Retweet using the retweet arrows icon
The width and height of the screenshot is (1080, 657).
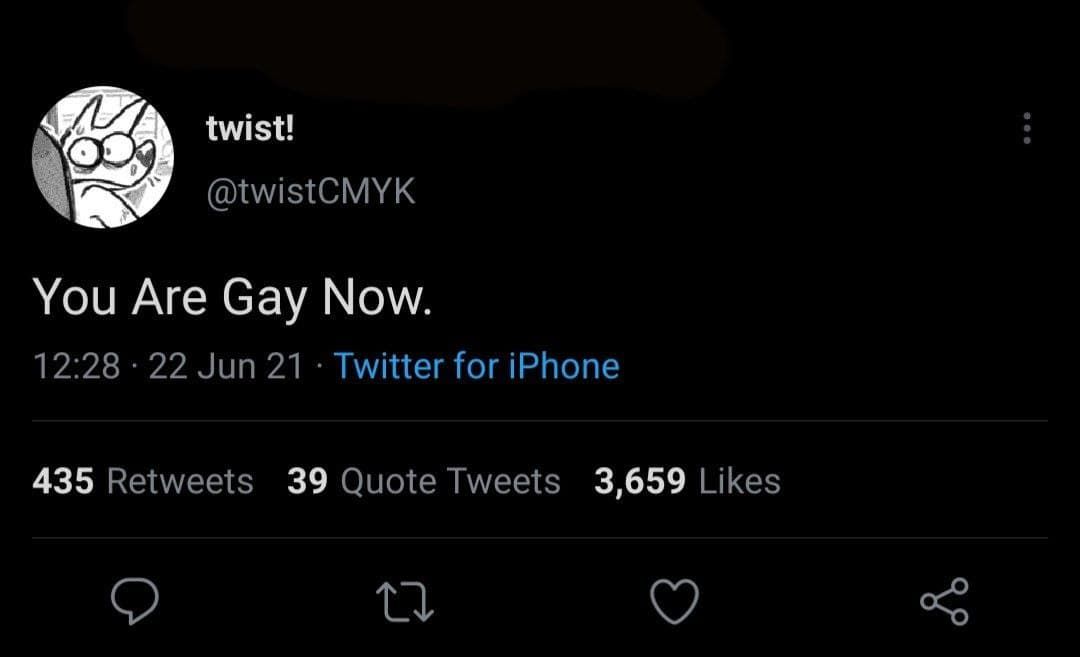[x=405, y=602]
